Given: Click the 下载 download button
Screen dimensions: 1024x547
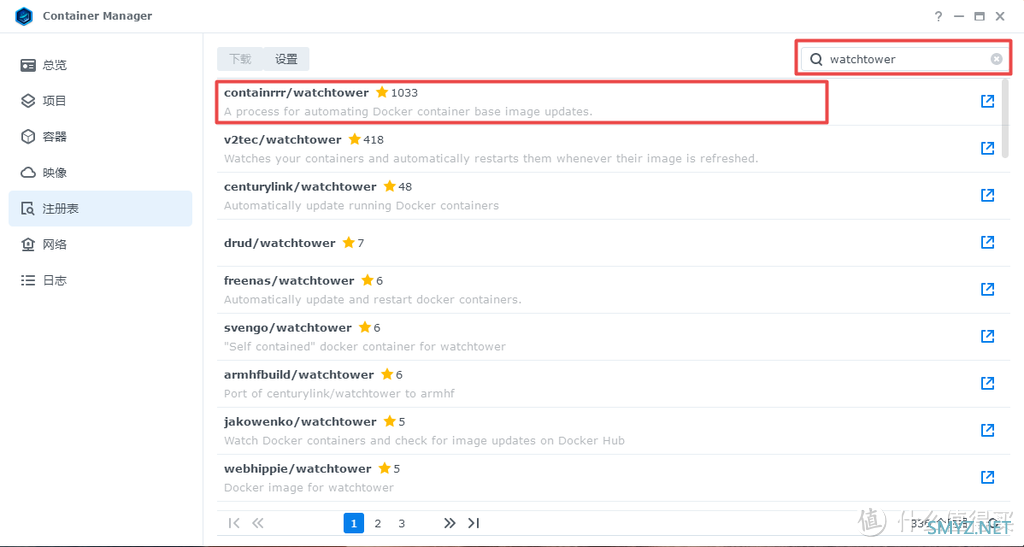Looking at the screenshot, I should pos(240,59).
